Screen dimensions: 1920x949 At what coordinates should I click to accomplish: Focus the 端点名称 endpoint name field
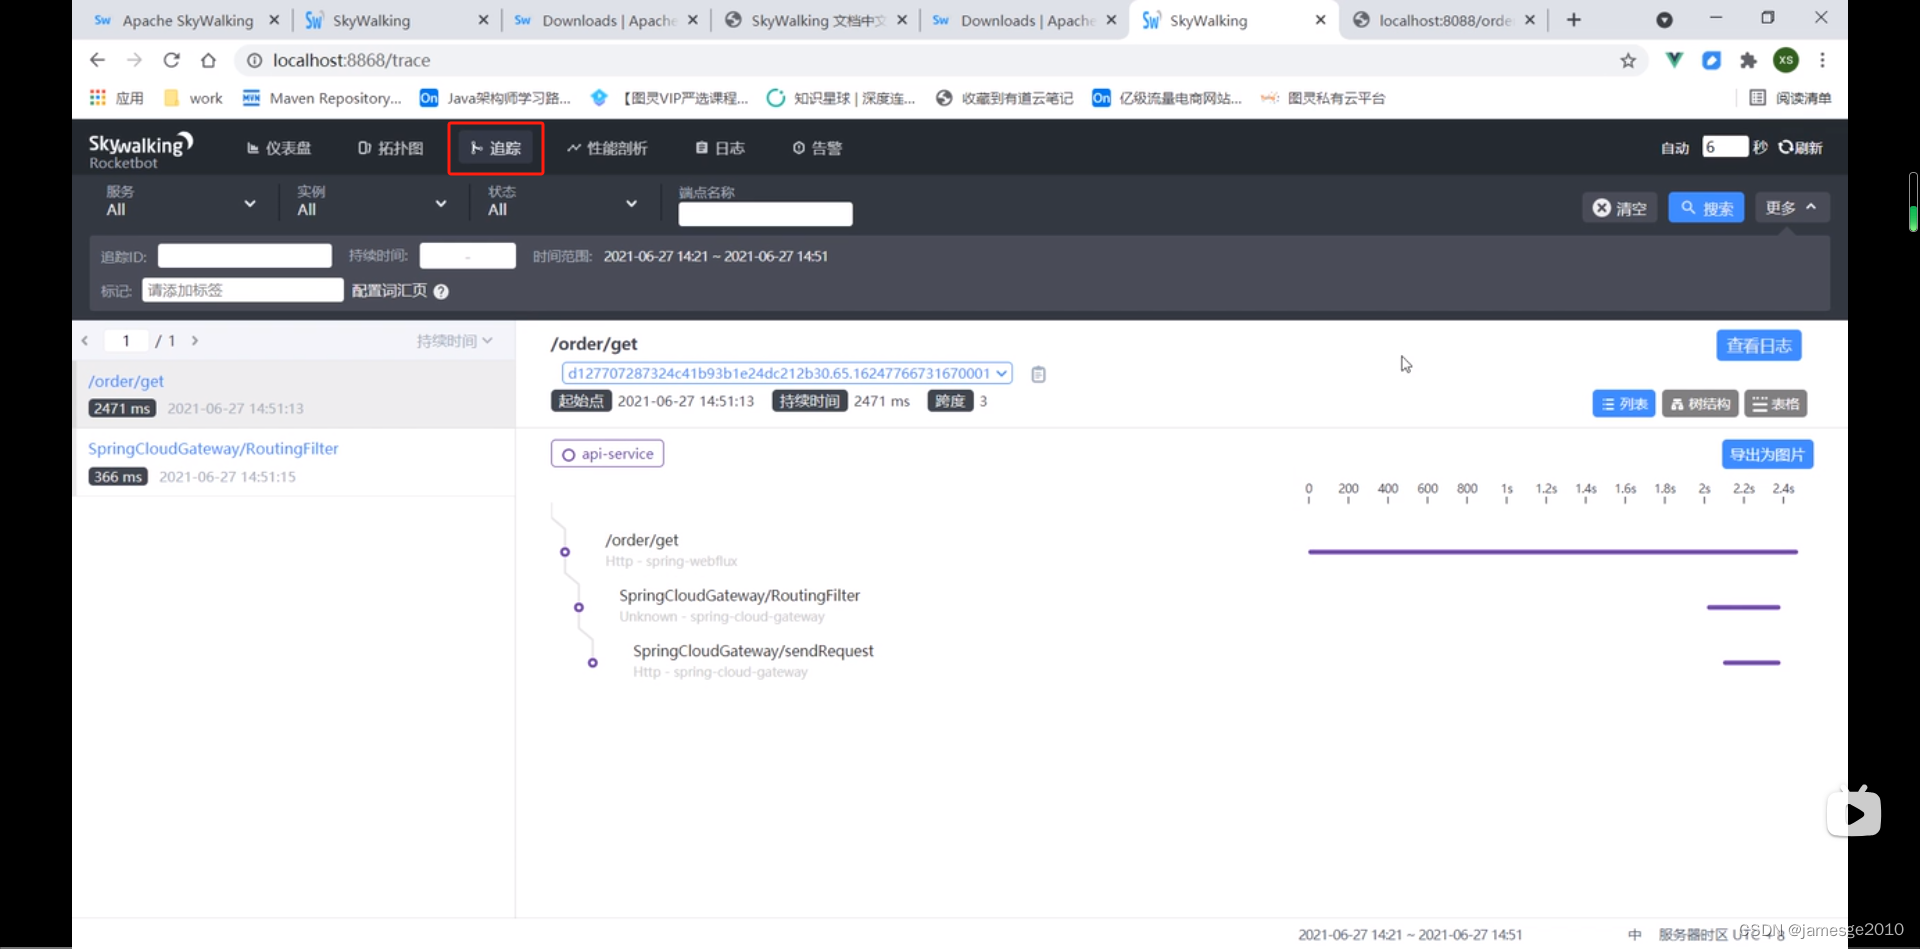(765, 214)
